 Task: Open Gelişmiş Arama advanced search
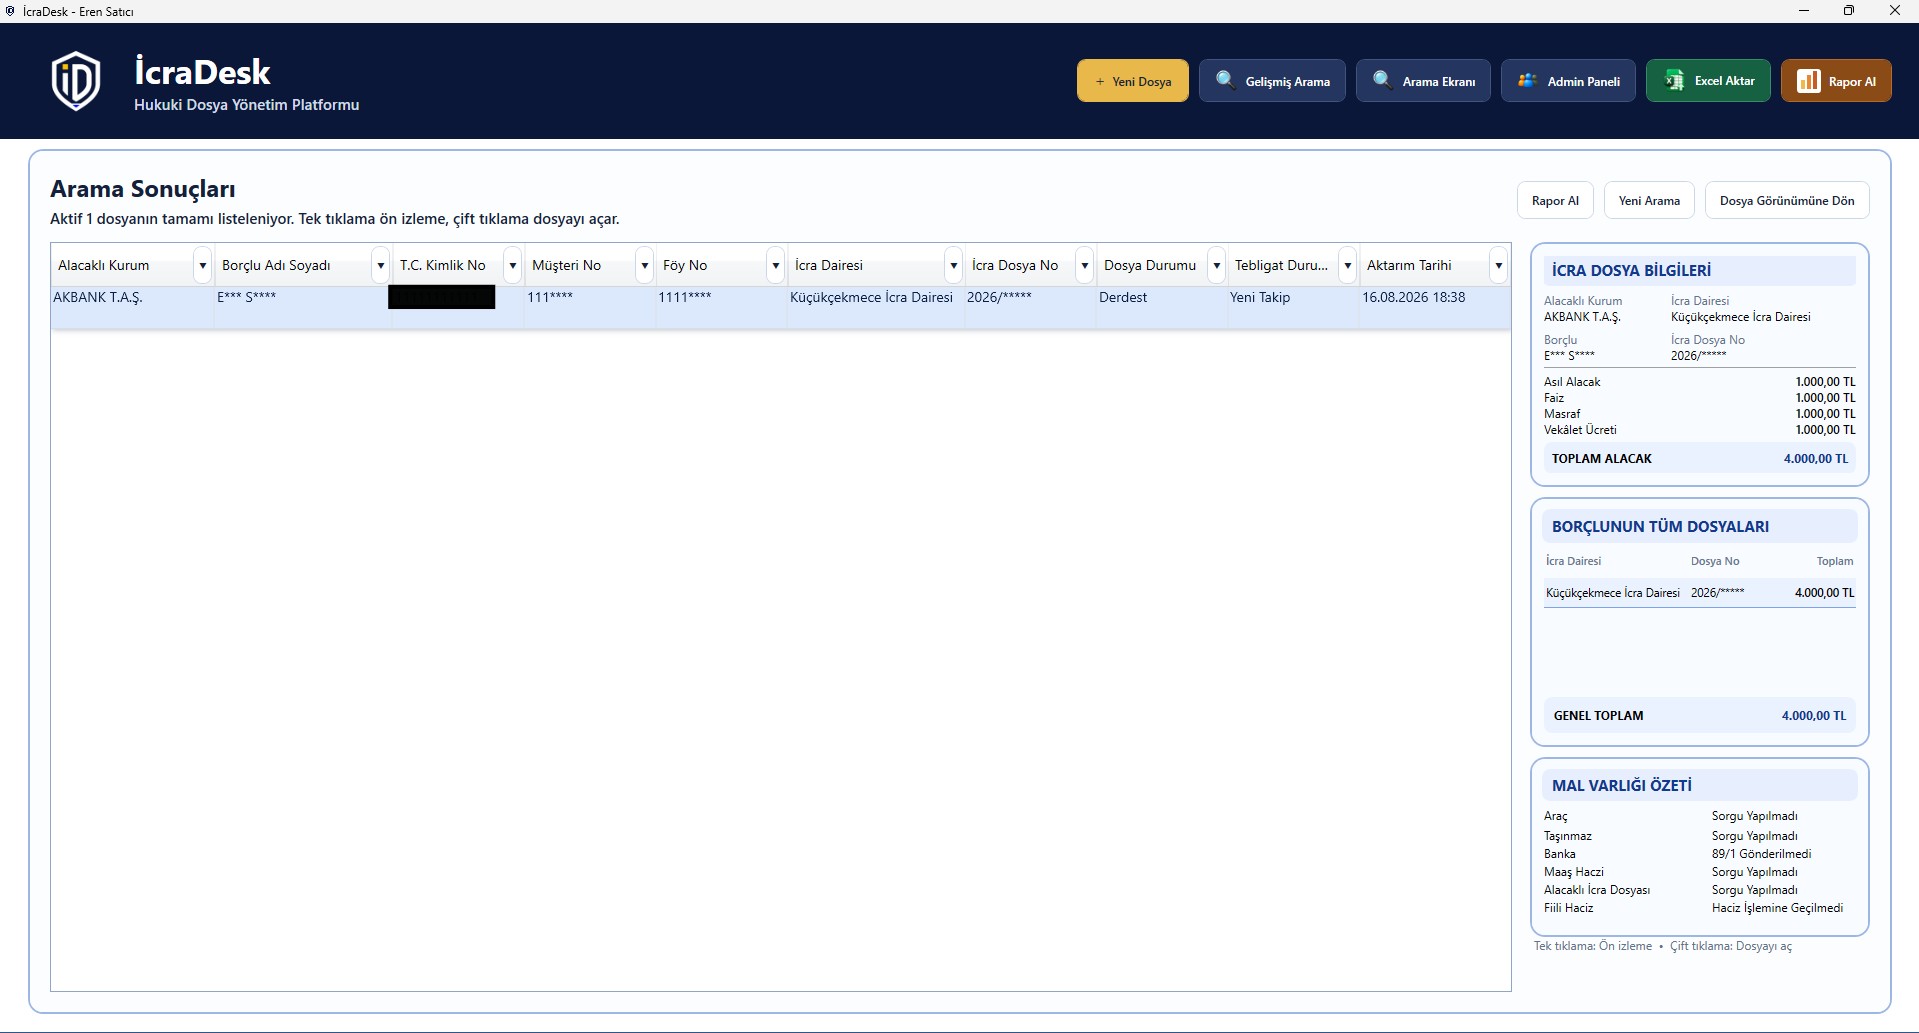click(1272, 81)
